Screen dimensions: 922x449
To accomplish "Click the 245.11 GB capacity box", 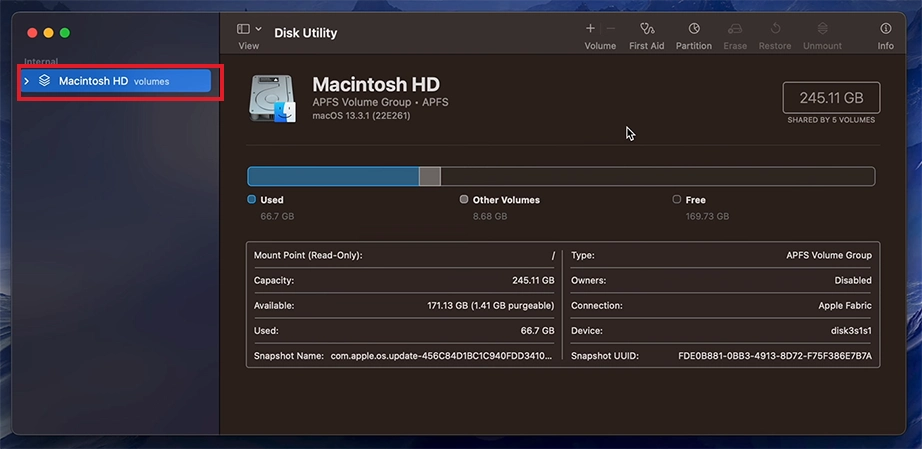I will pyautogui.click(x=831, y=98).
